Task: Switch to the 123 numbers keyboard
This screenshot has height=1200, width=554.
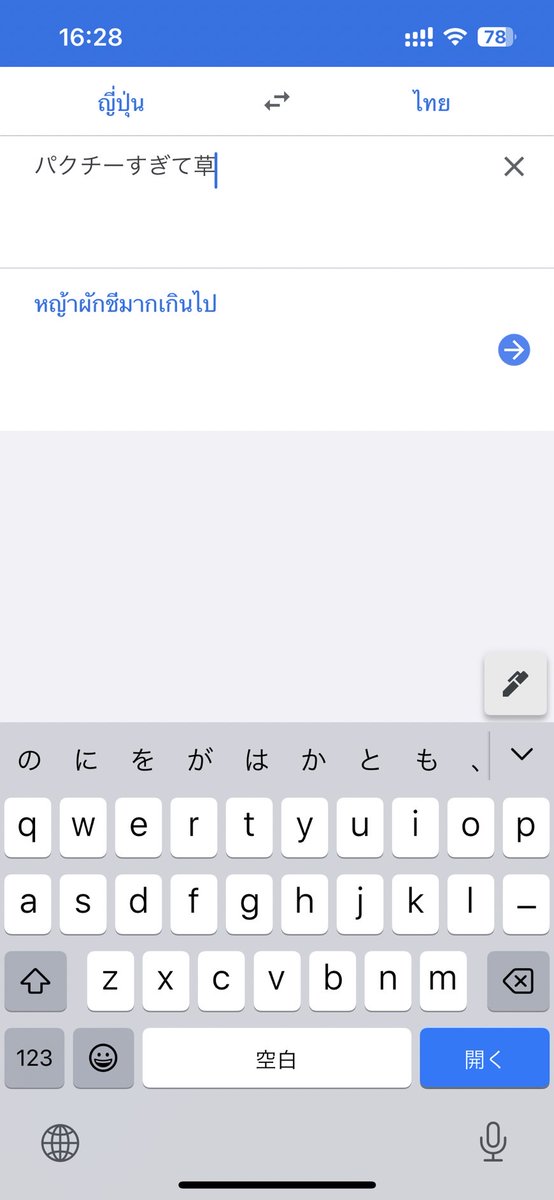Action: (35, 1058)
